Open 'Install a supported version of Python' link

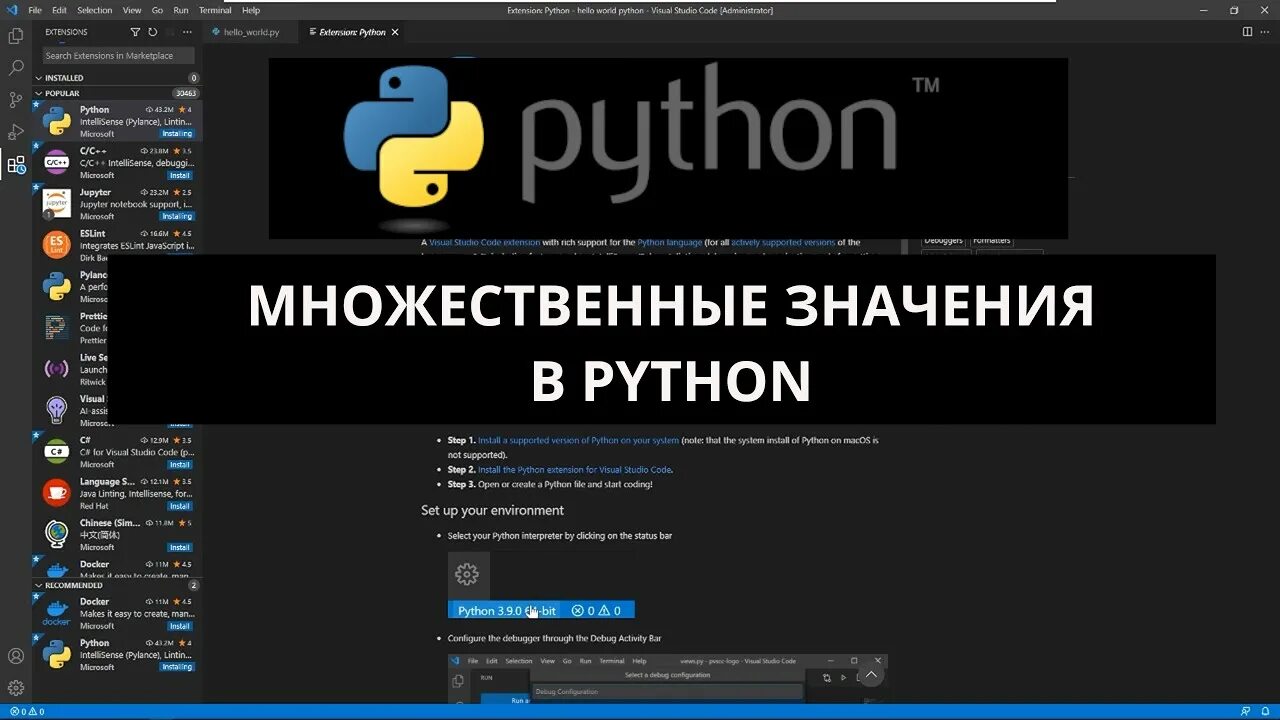[578, 440]
